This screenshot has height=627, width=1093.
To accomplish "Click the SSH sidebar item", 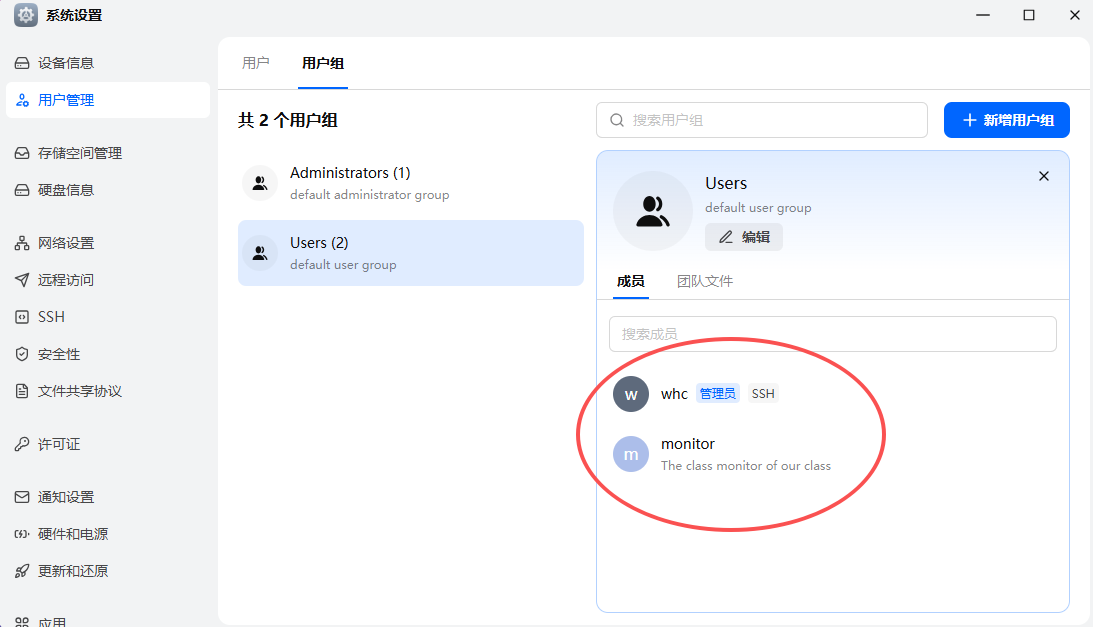I will [107, 317].
